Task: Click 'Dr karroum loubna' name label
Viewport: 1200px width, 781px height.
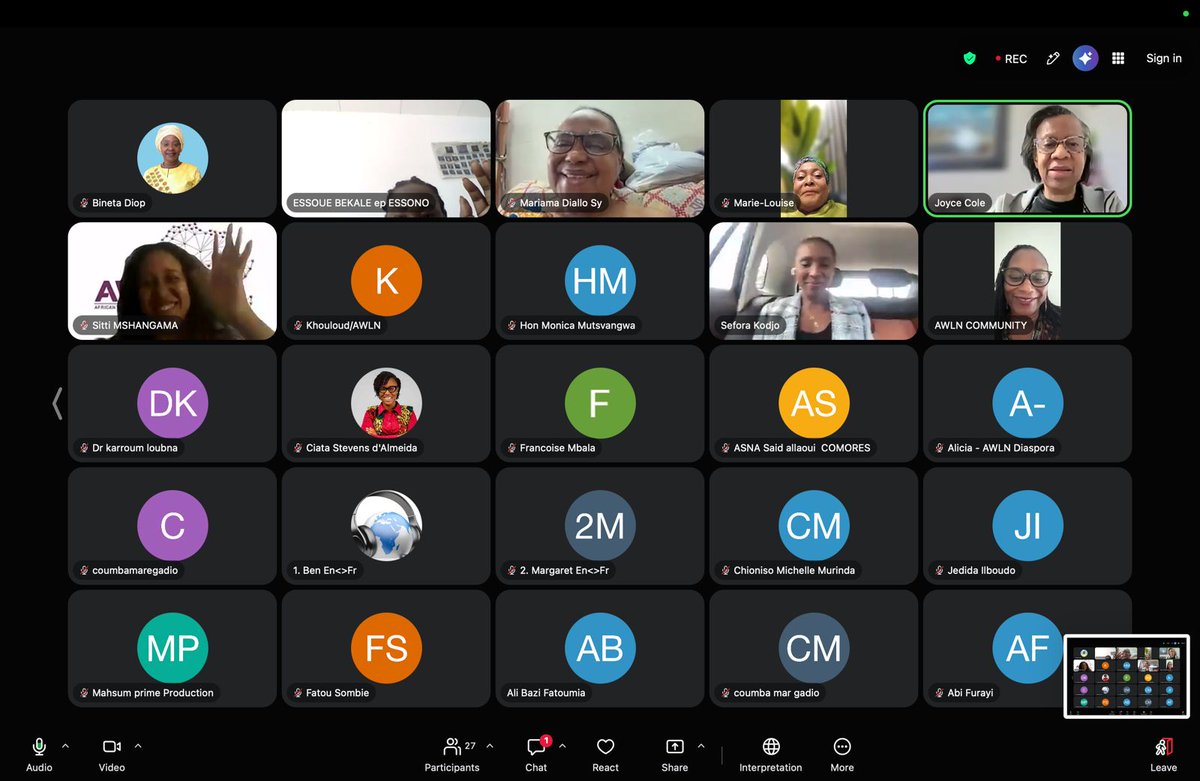Action: coord(135,448)
